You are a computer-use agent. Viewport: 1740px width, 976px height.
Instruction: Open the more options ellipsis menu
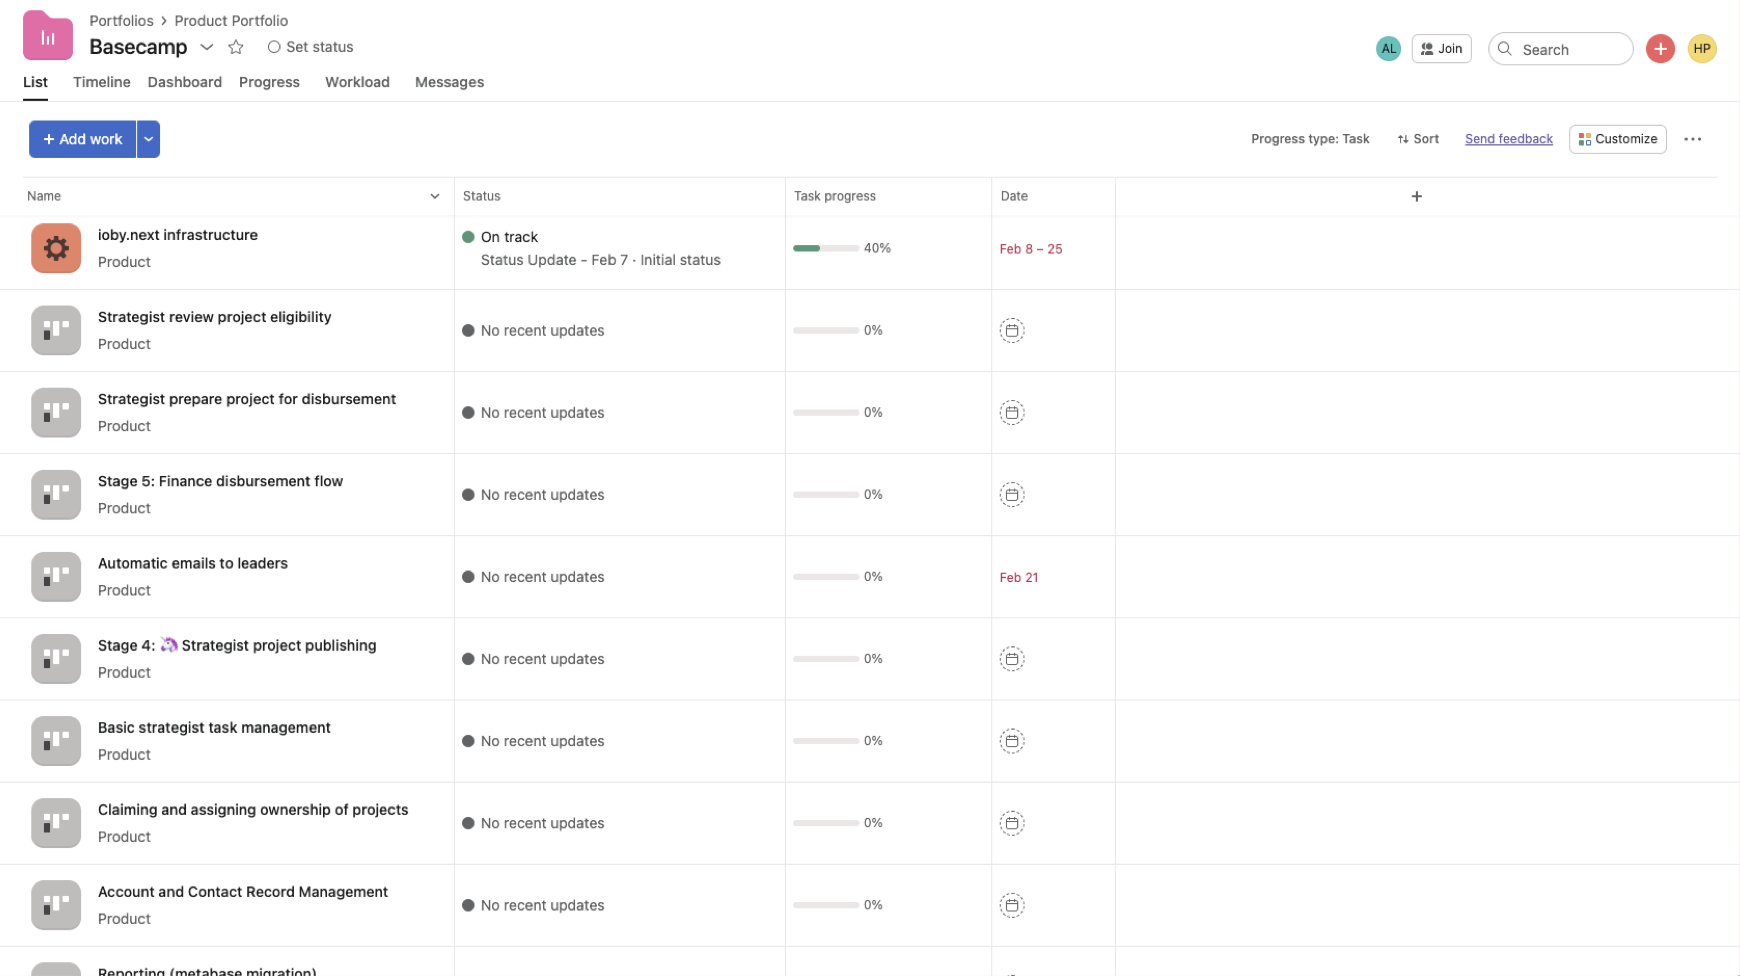[1692, 139]
